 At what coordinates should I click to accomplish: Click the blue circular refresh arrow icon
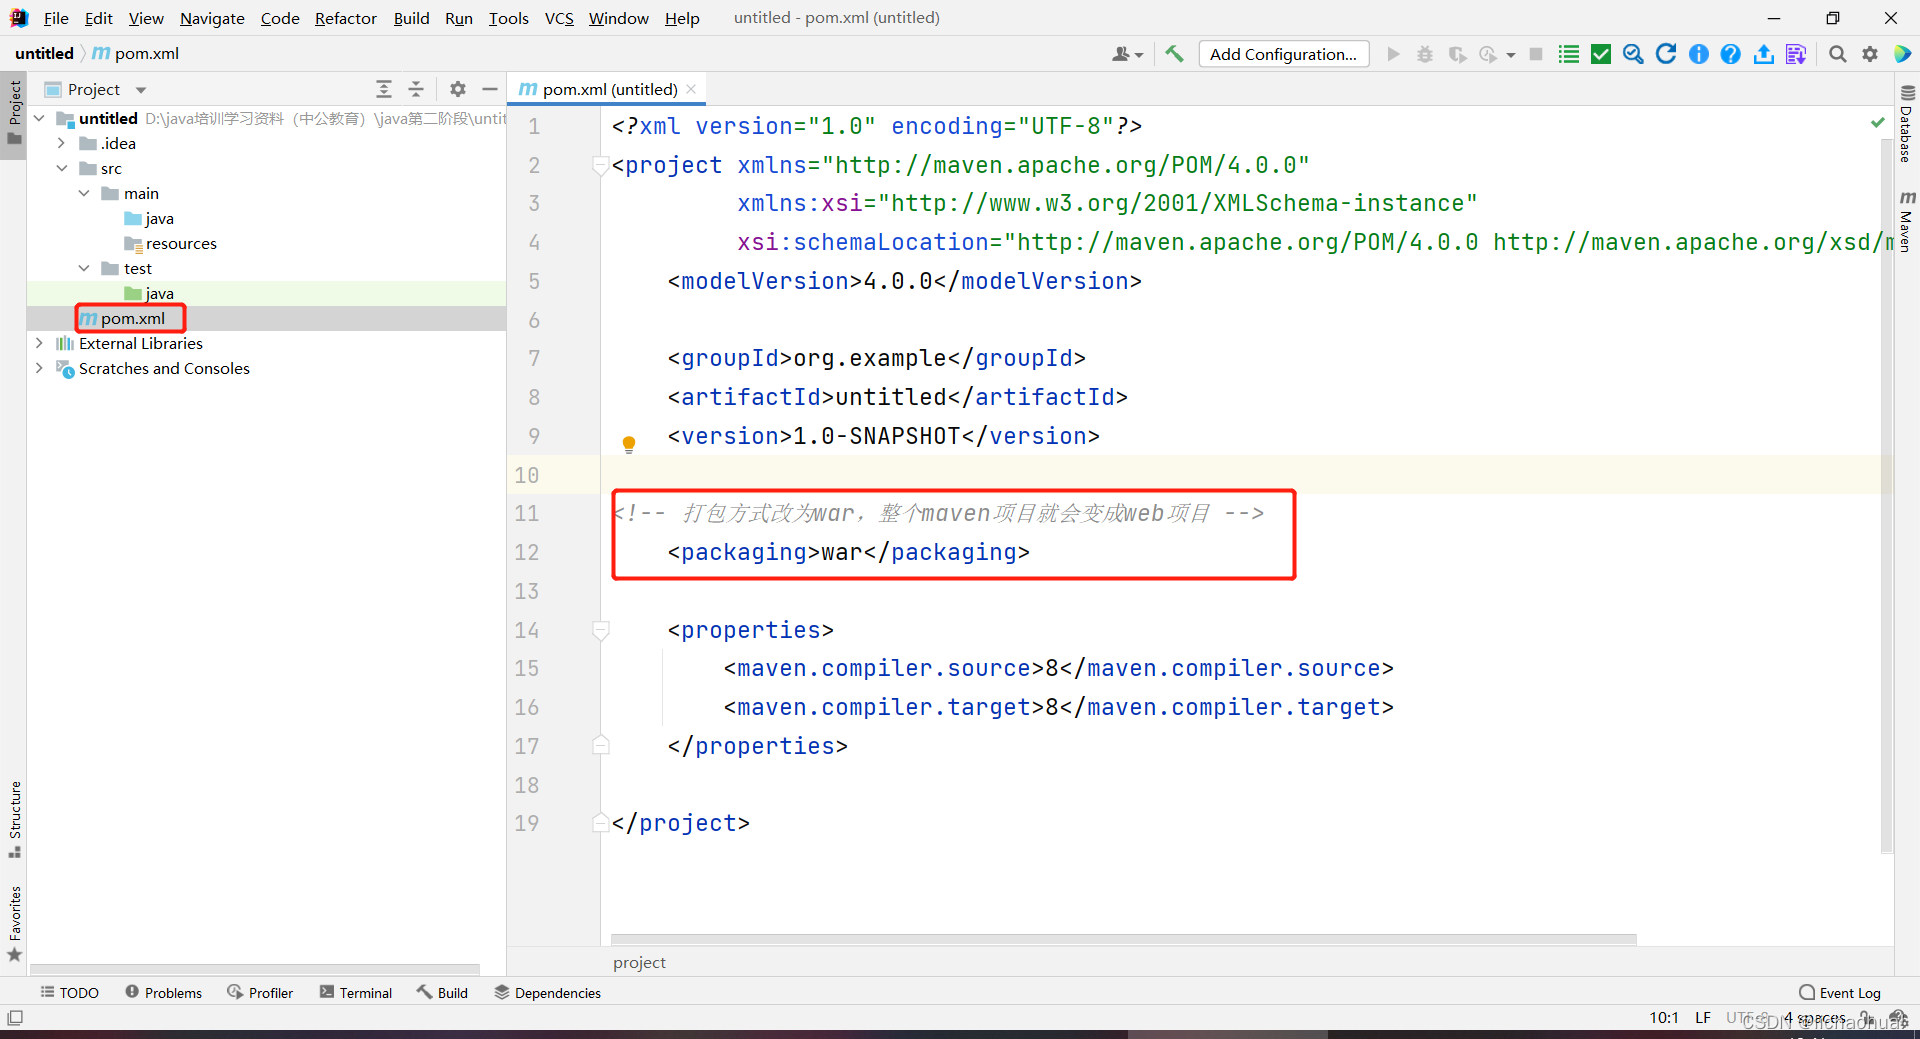1666,54
